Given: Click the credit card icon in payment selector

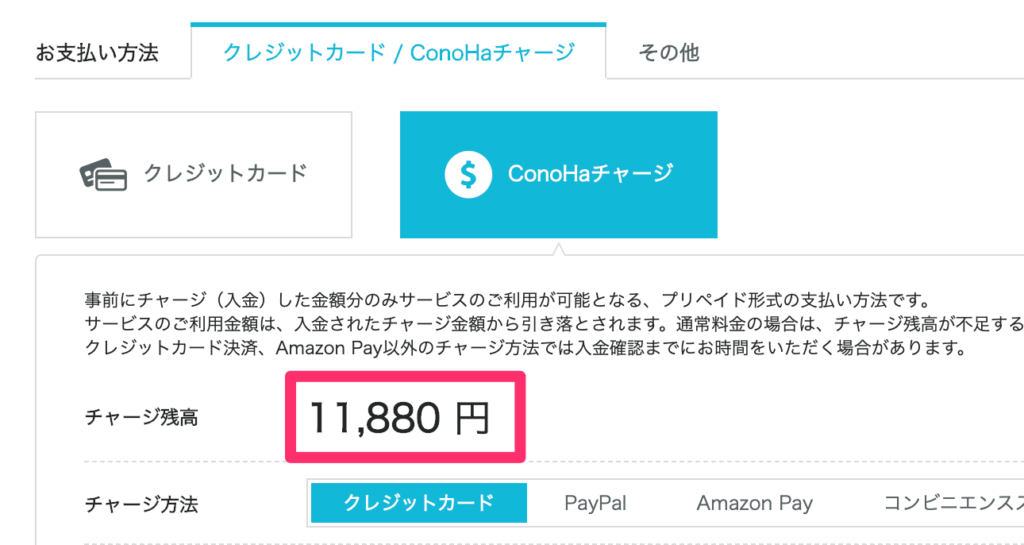Looking at the screenshot, I should [103, 176].
